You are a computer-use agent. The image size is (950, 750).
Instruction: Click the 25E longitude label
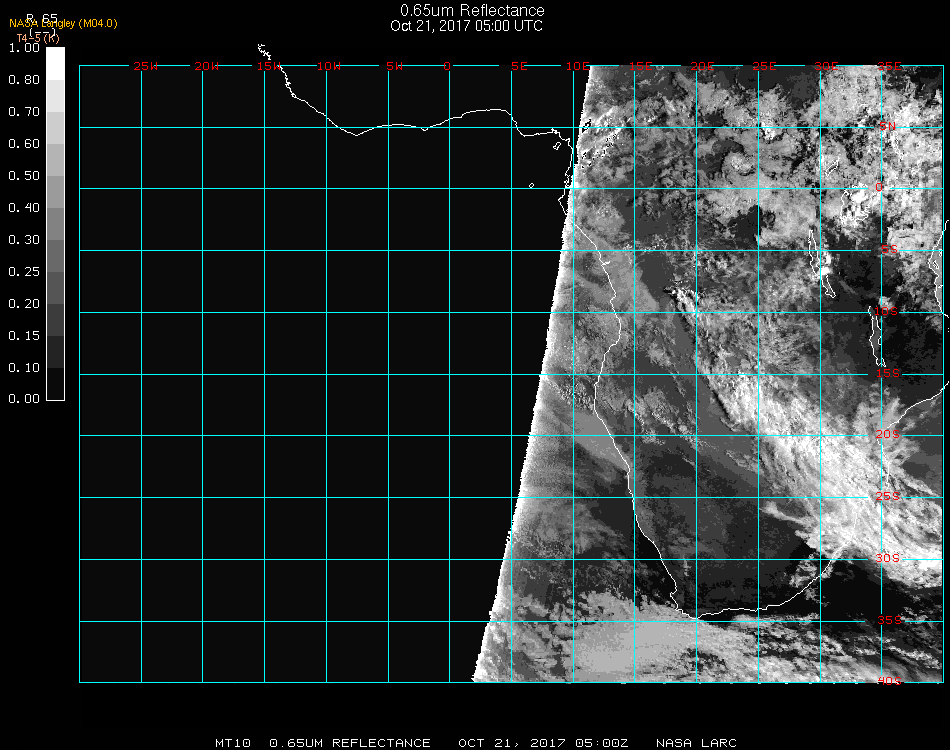[x=765, y=67]
